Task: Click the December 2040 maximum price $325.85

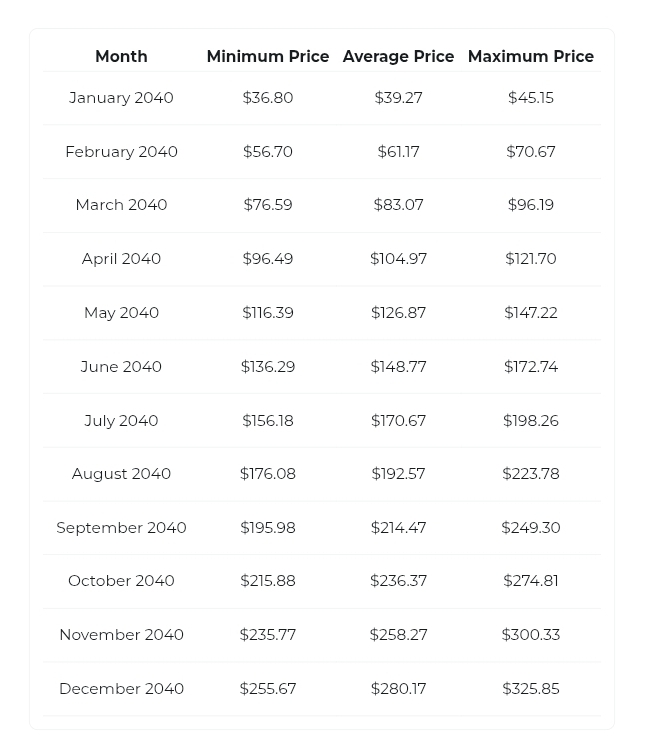Action: coord(531,688)
